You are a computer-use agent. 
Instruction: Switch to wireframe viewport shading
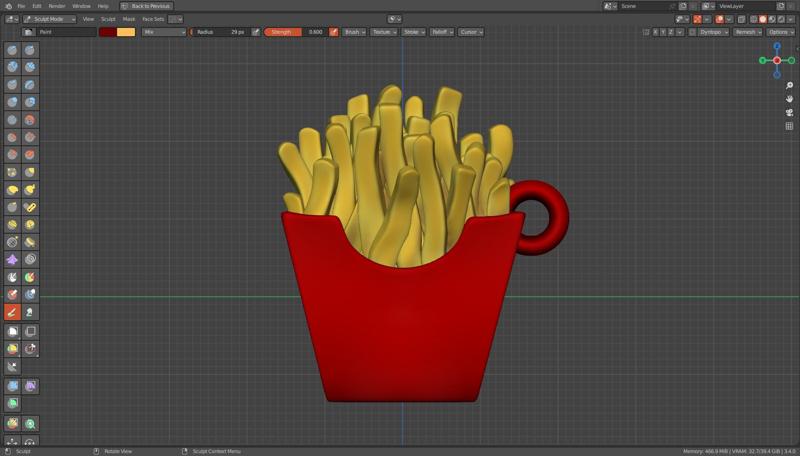(x=754, y=19)
